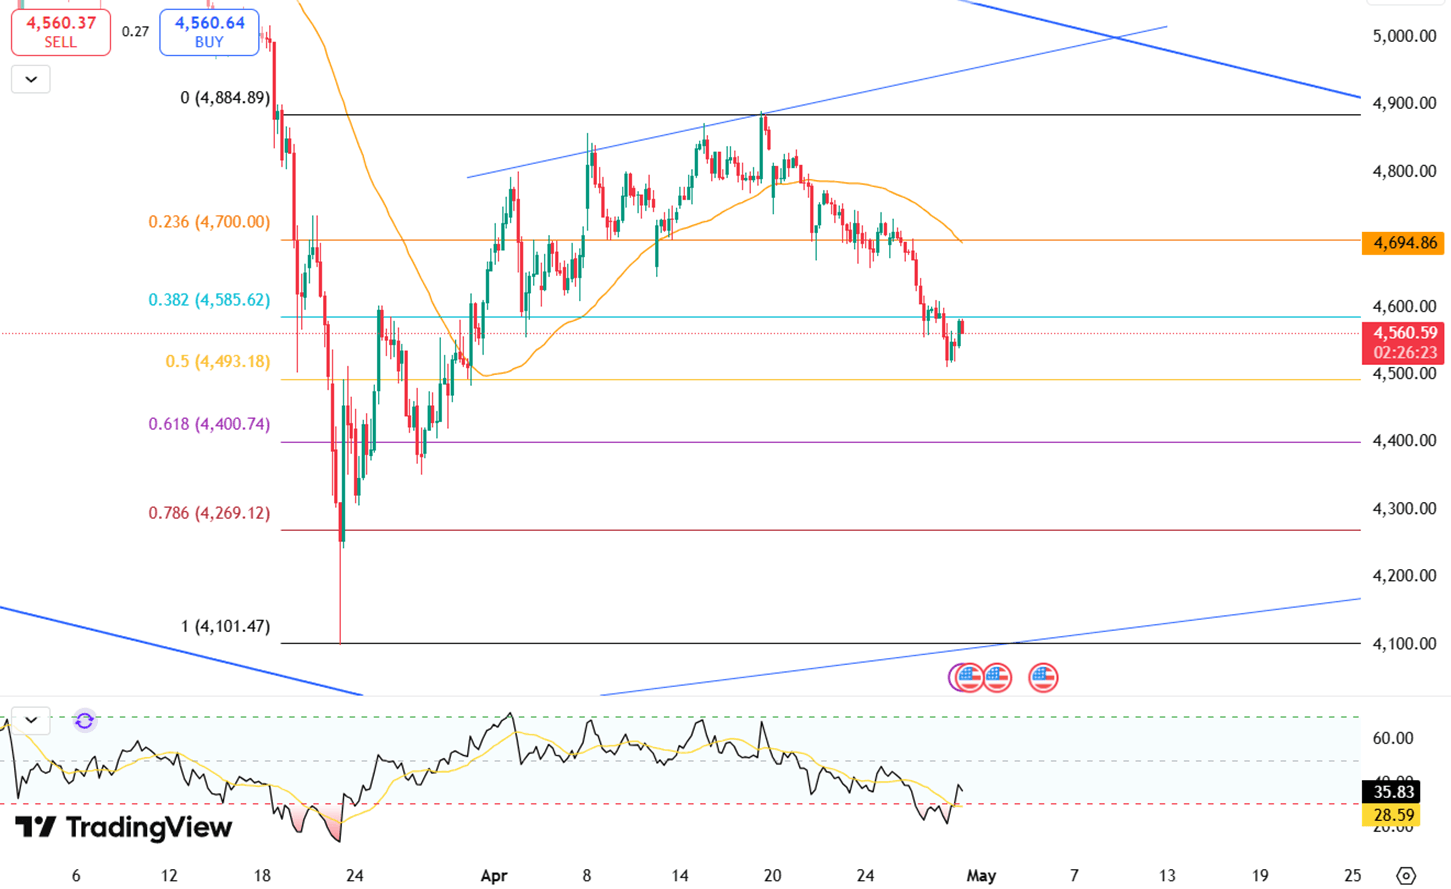Open the rightmost US flag economic event
This screenshot has height=889, width=1451.
(x=1043, y=678)
